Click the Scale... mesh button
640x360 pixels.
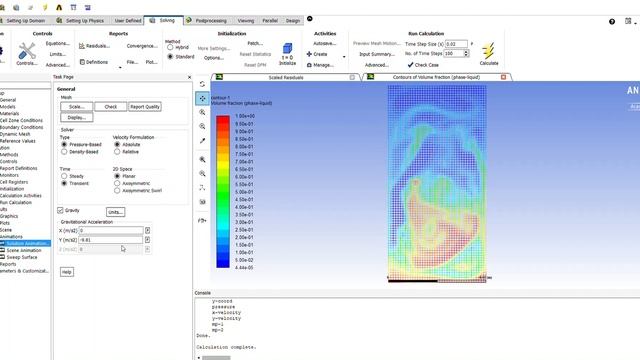[x=77, y=107]
